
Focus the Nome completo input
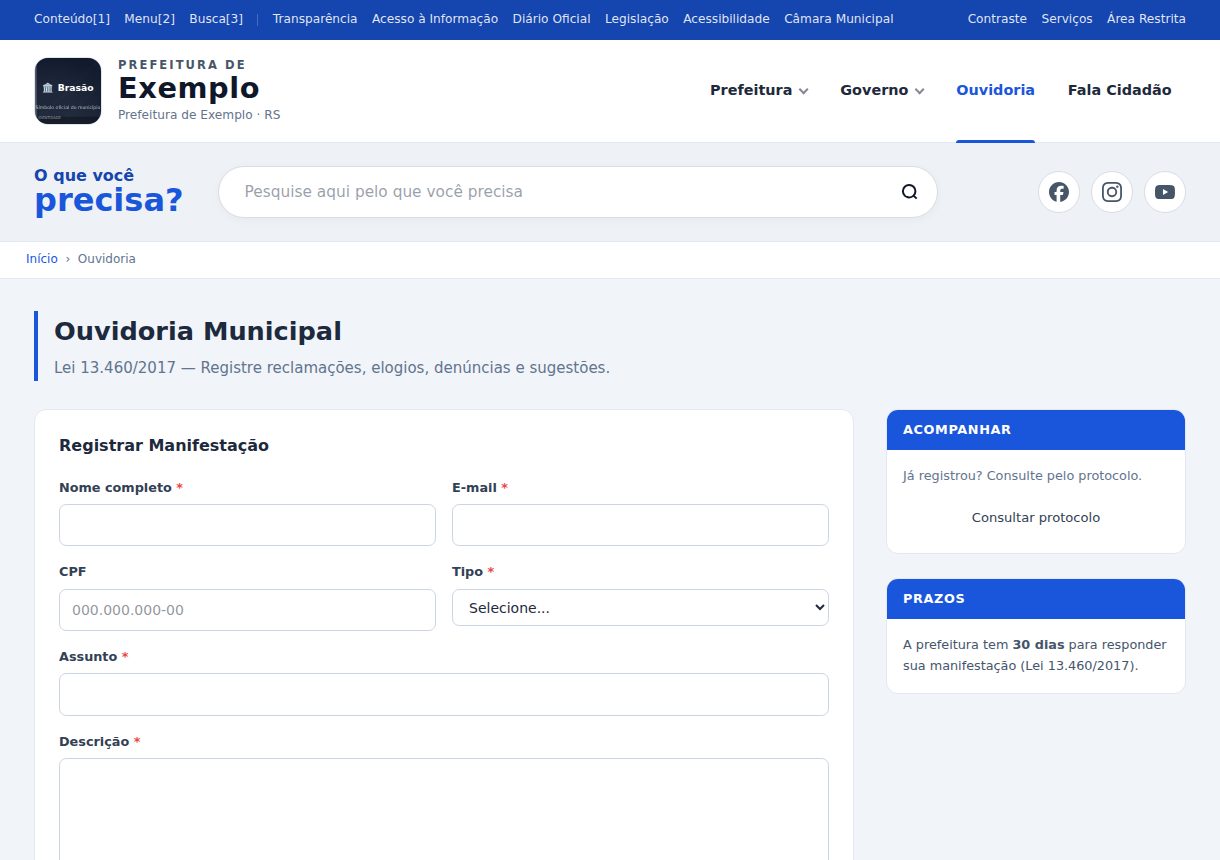click(x=247, y=525)
